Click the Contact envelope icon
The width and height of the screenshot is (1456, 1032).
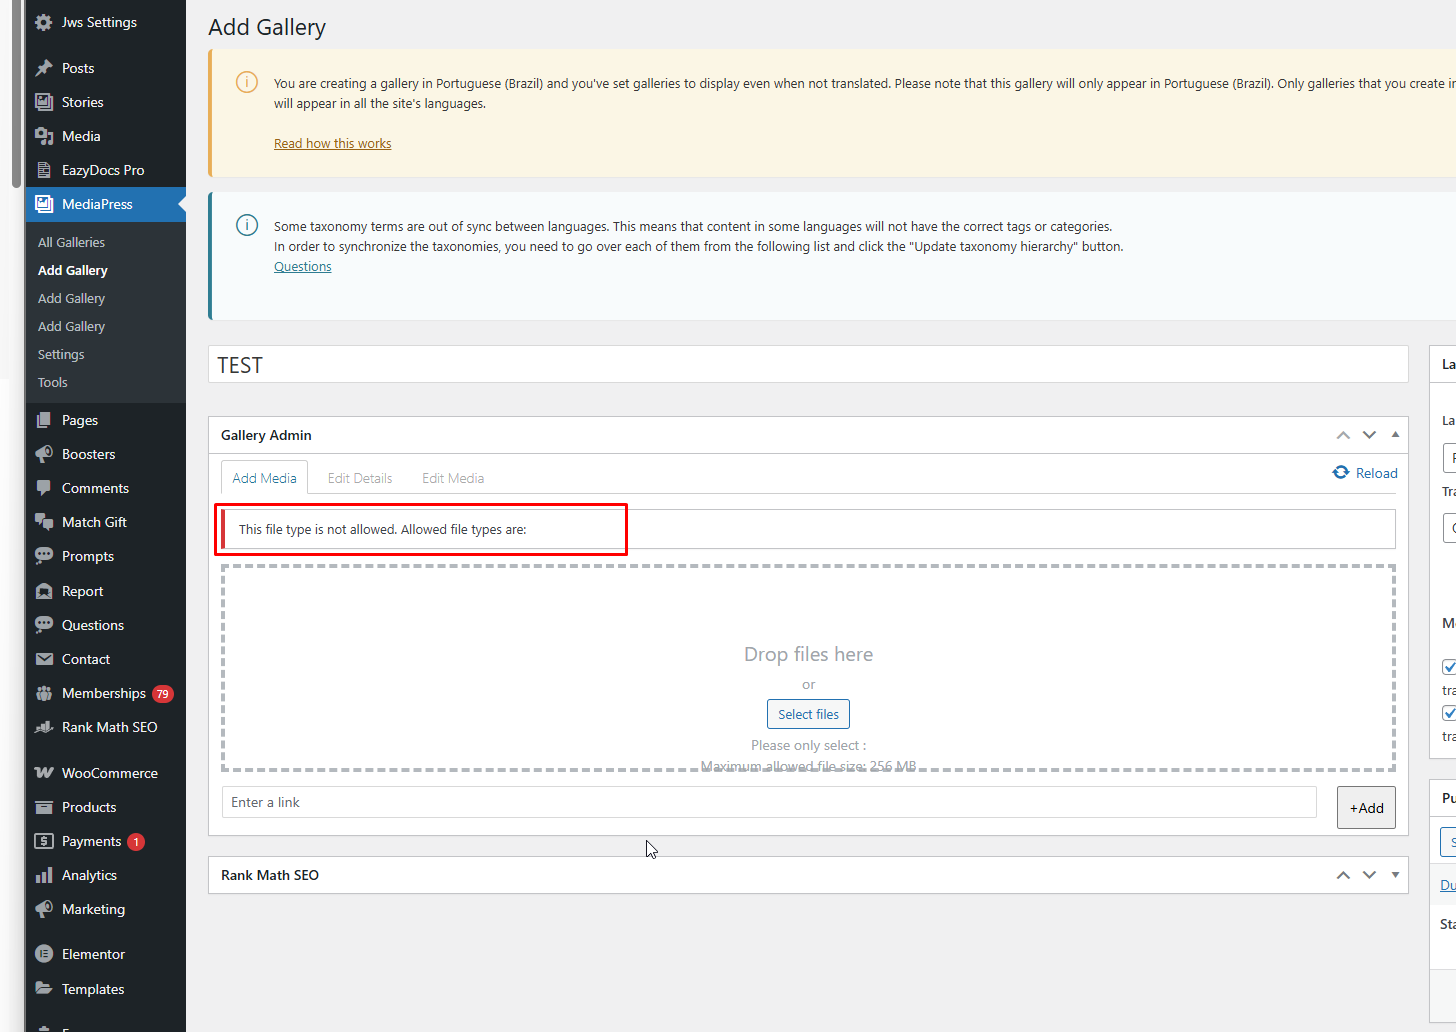pos(44,659)
